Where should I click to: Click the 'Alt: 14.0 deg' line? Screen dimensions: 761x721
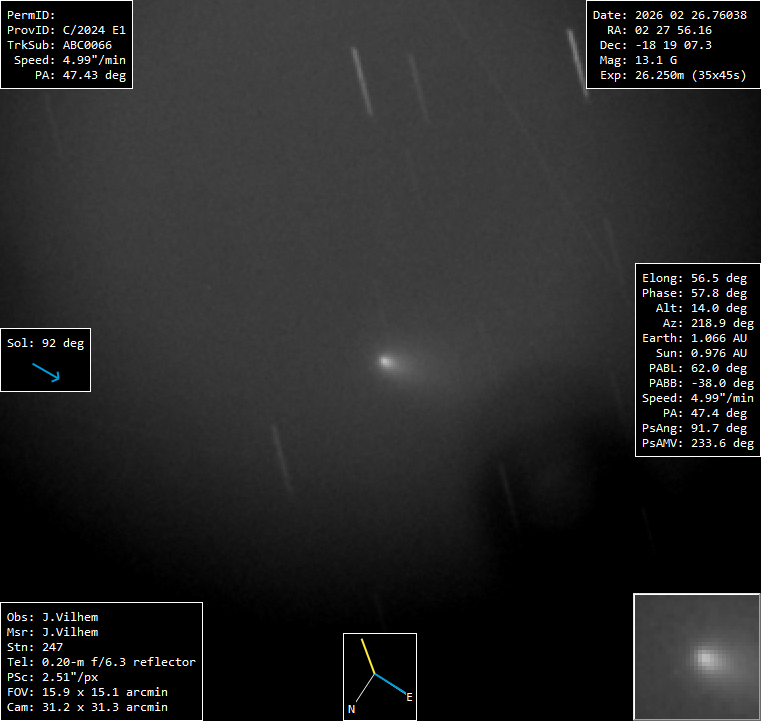point(701,308)
